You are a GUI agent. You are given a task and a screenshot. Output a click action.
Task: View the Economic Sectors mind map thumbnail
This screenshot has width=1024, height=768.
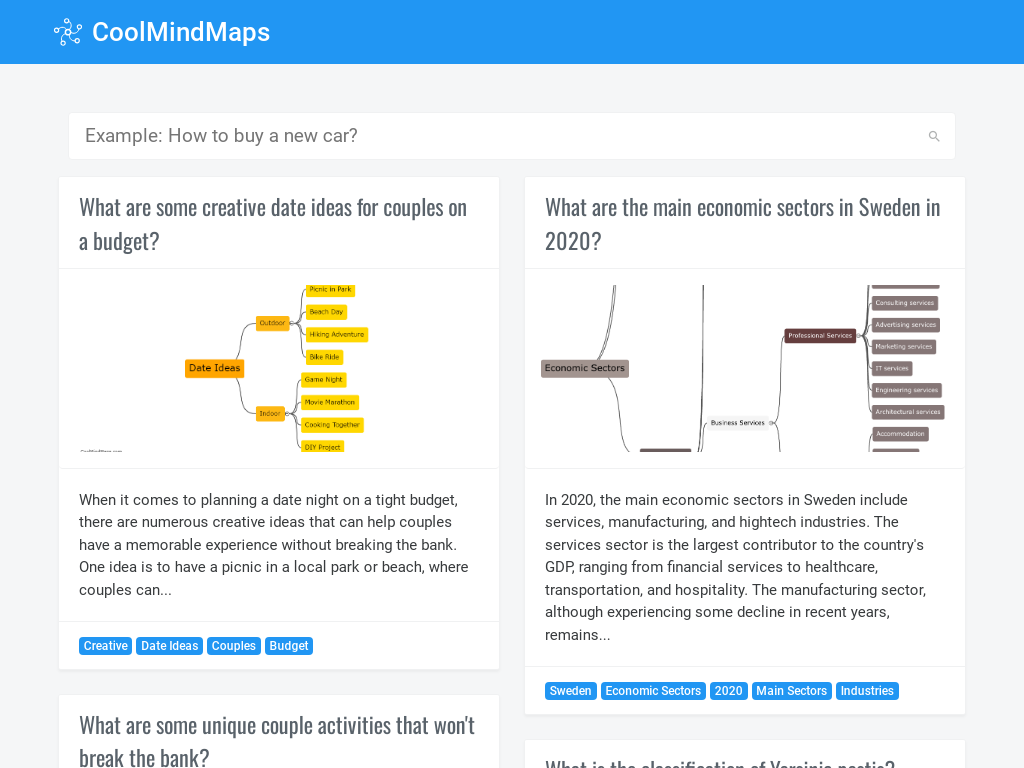coord(744,368)
